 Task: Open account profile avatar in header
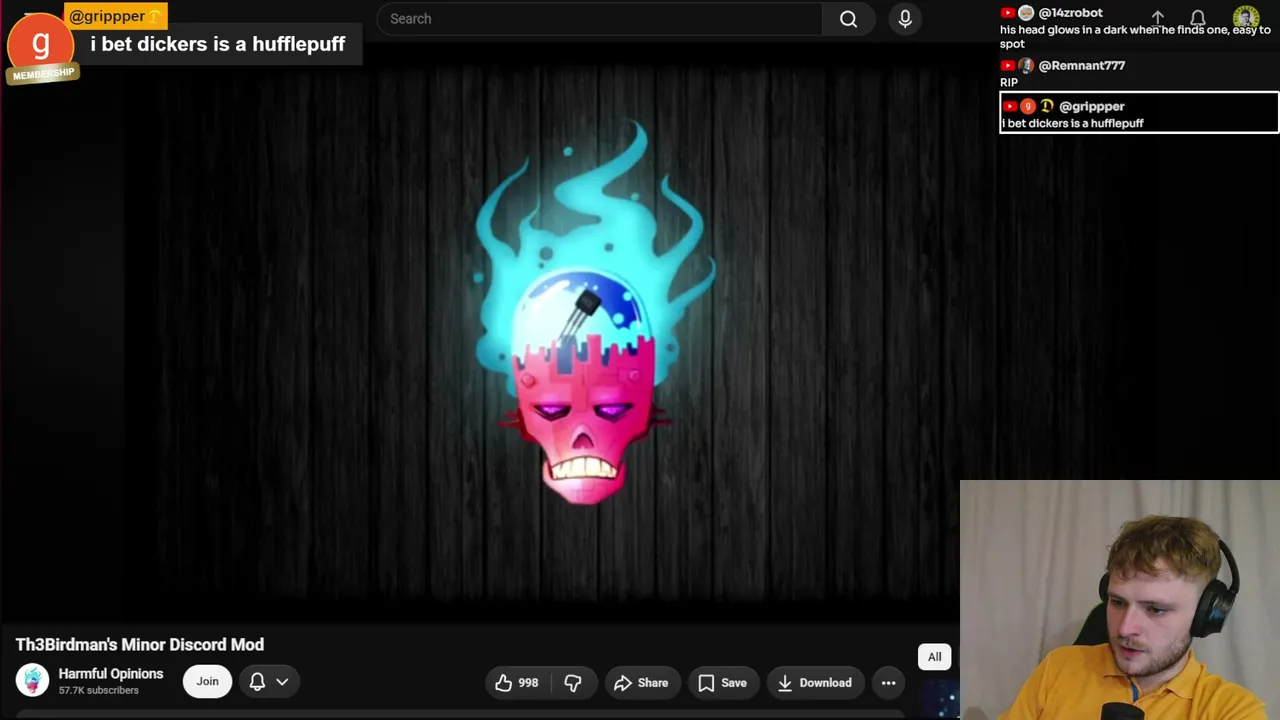[1246, 18]
